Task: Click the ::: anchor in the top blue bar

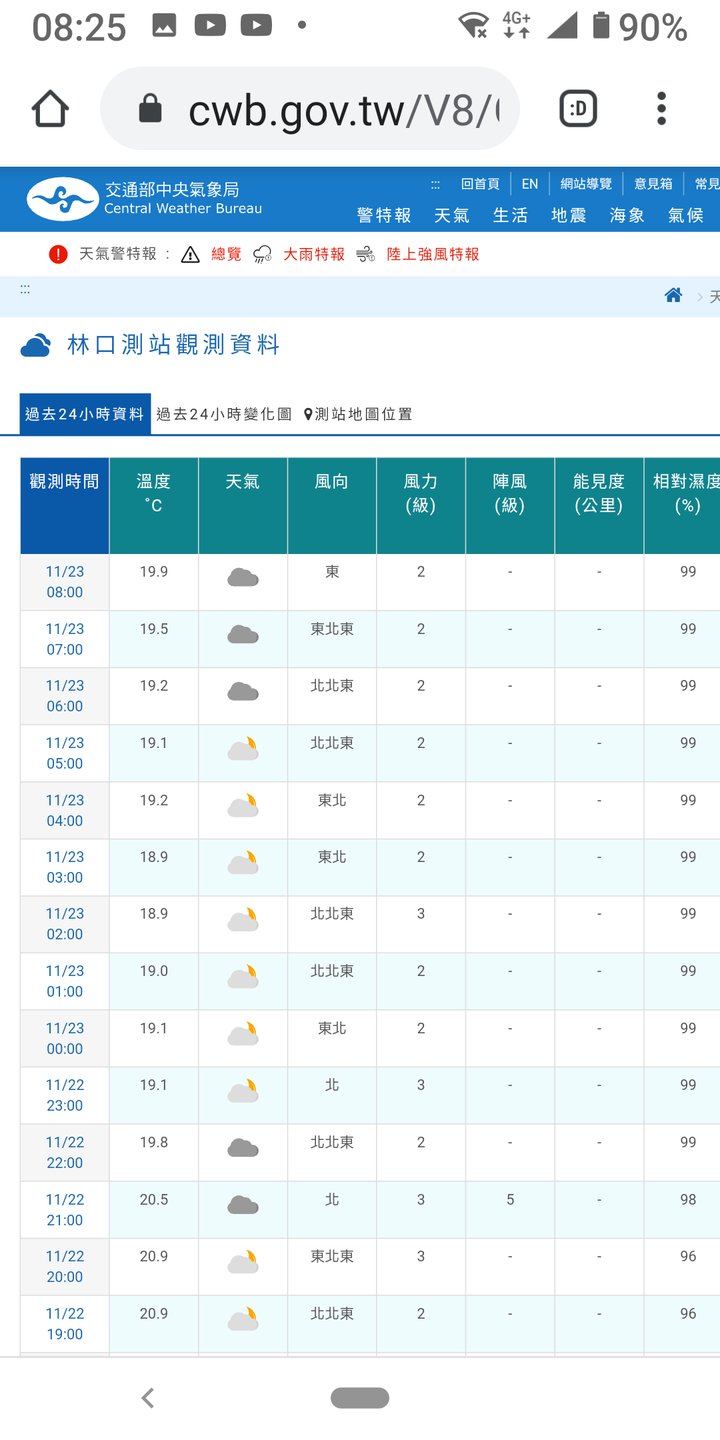Action: [x=435, y=184]
